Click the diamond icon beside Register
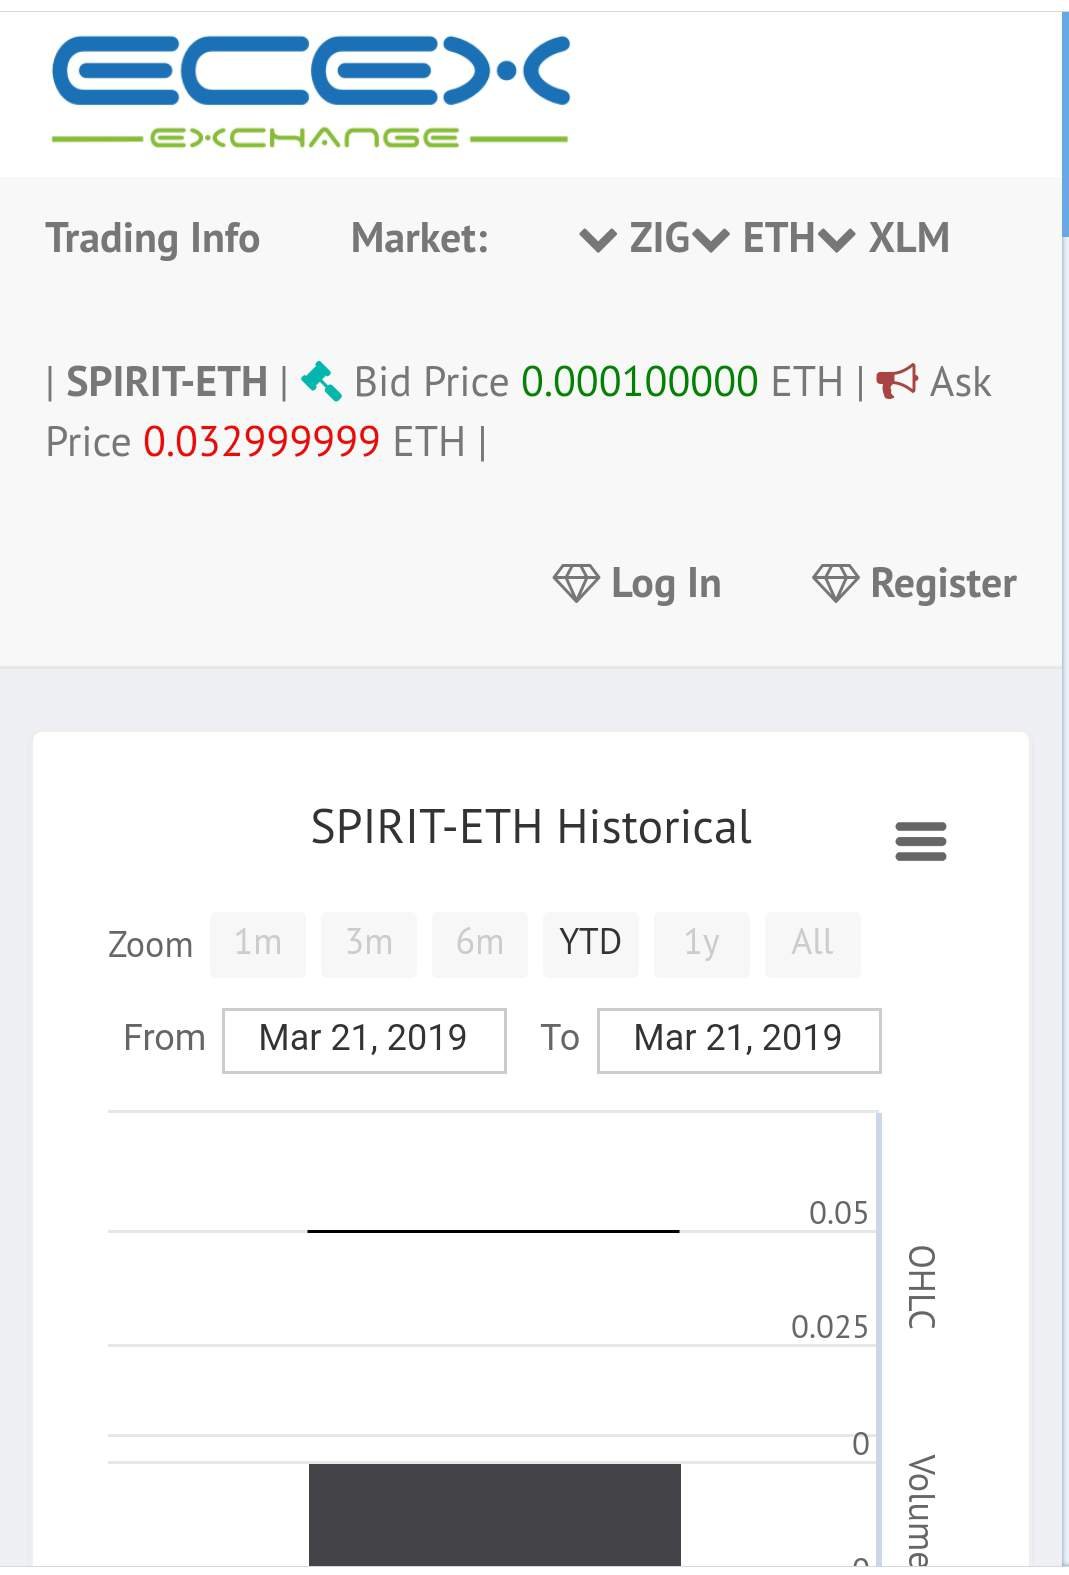1069x1575 pixels. (836, 583)
